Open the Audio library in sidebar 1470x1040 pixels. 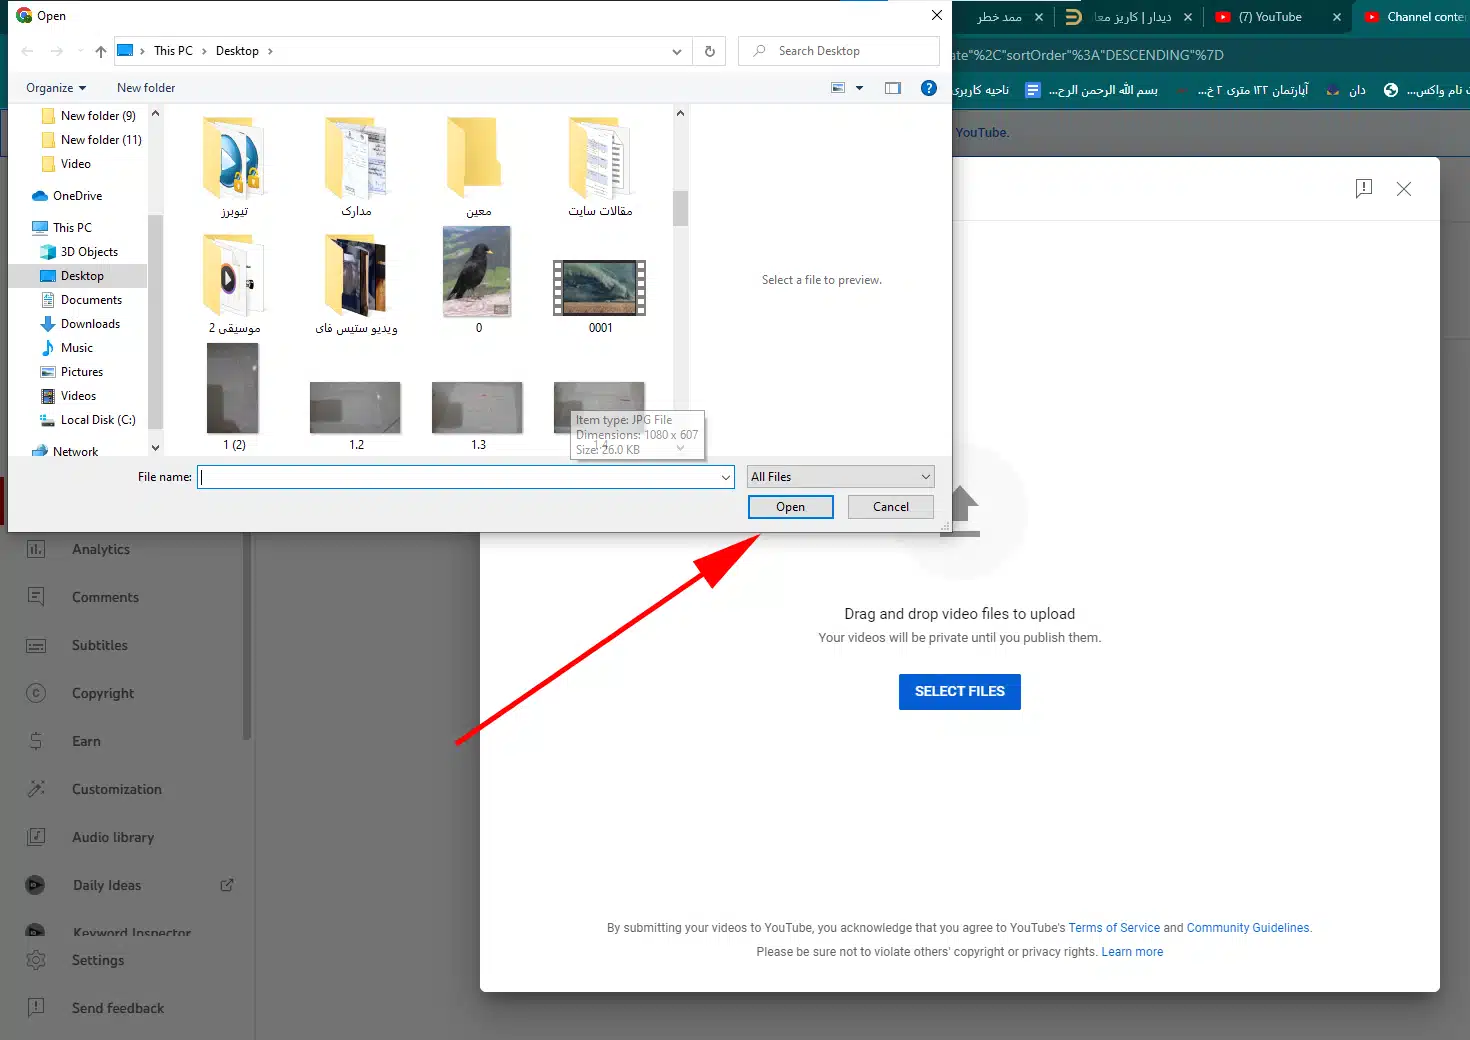pos(112,837)
